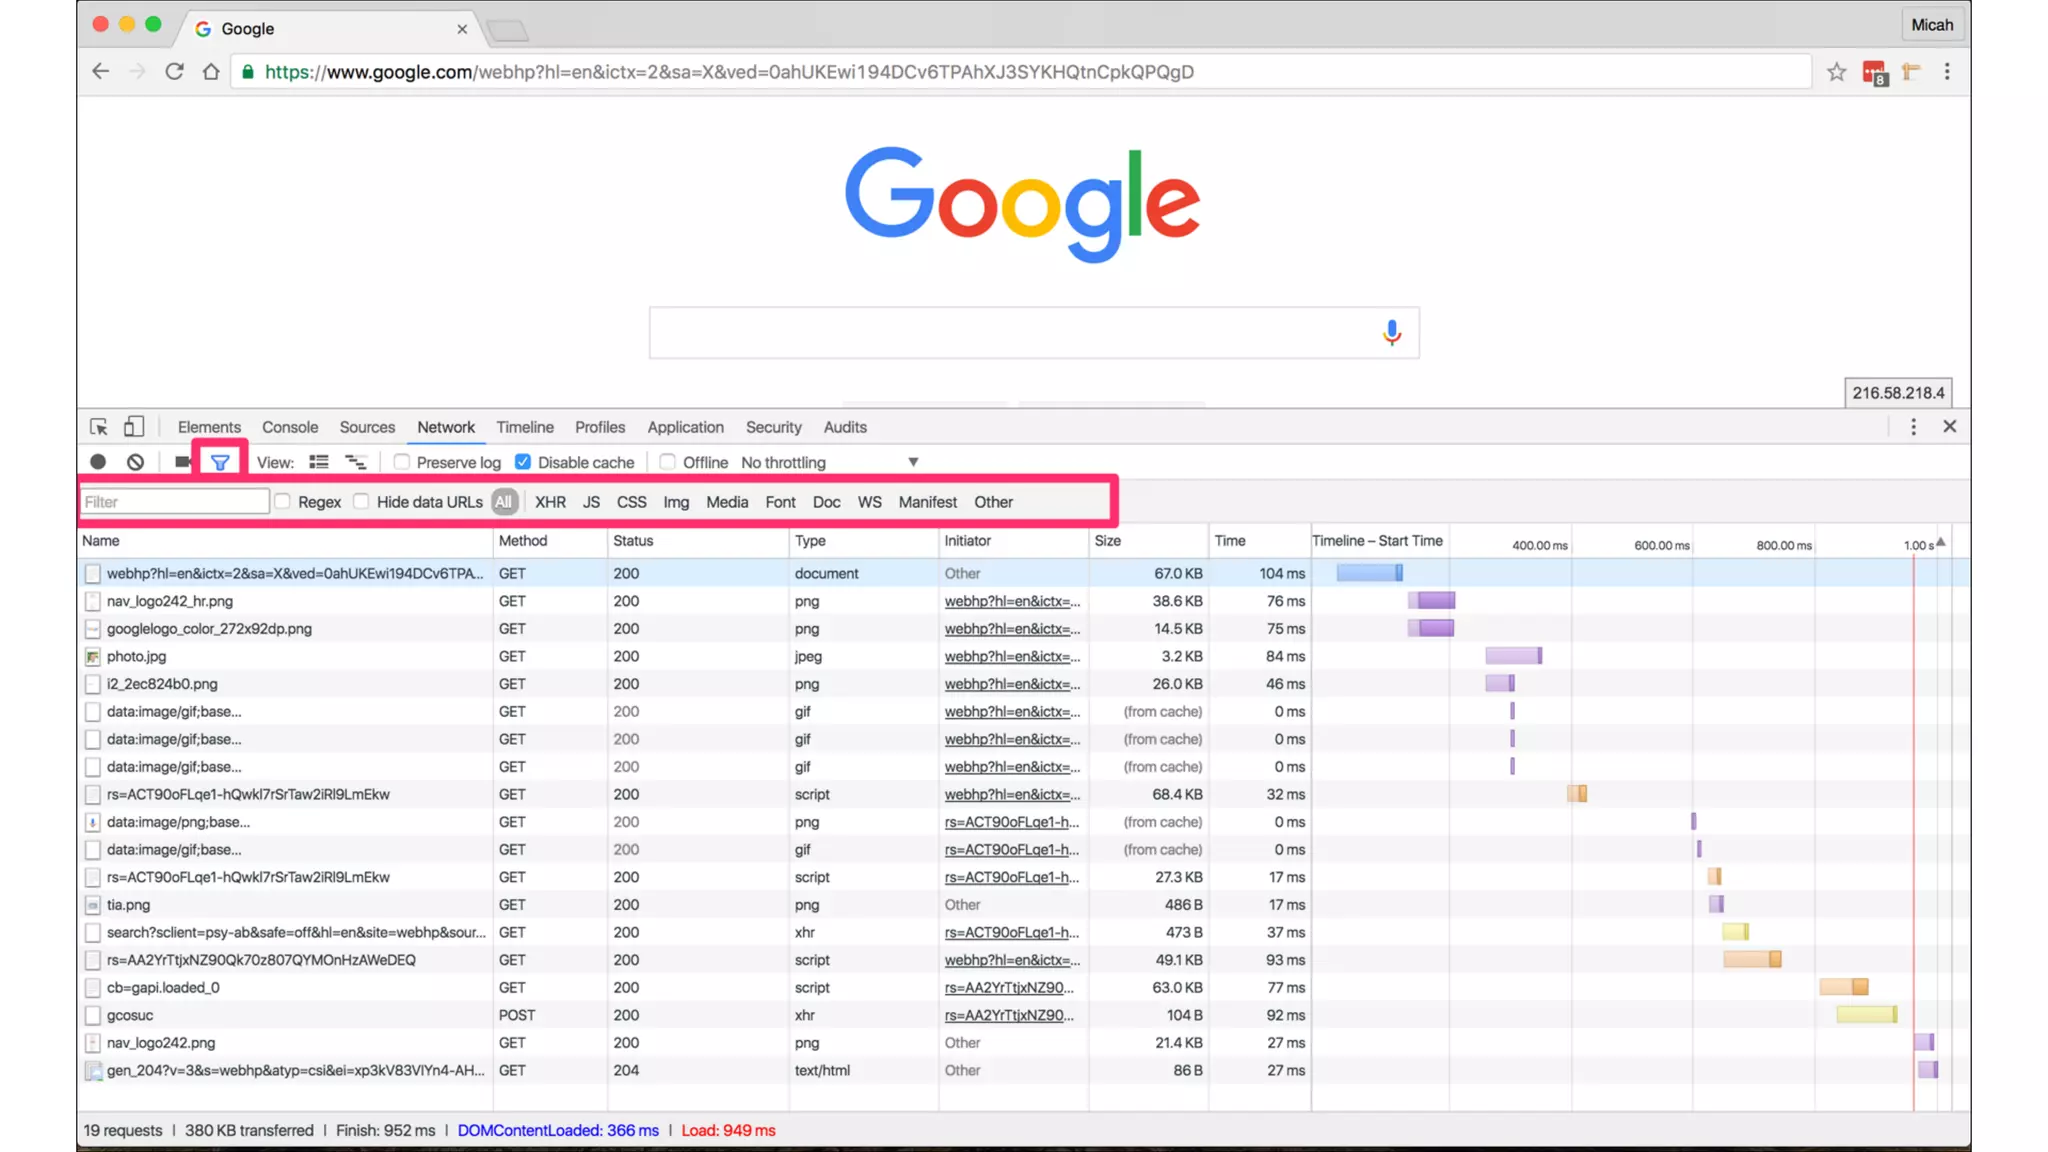Screen dimensions: 2048x1152
Task: Switch to the Console tab
Action: (x=290, y=427)
